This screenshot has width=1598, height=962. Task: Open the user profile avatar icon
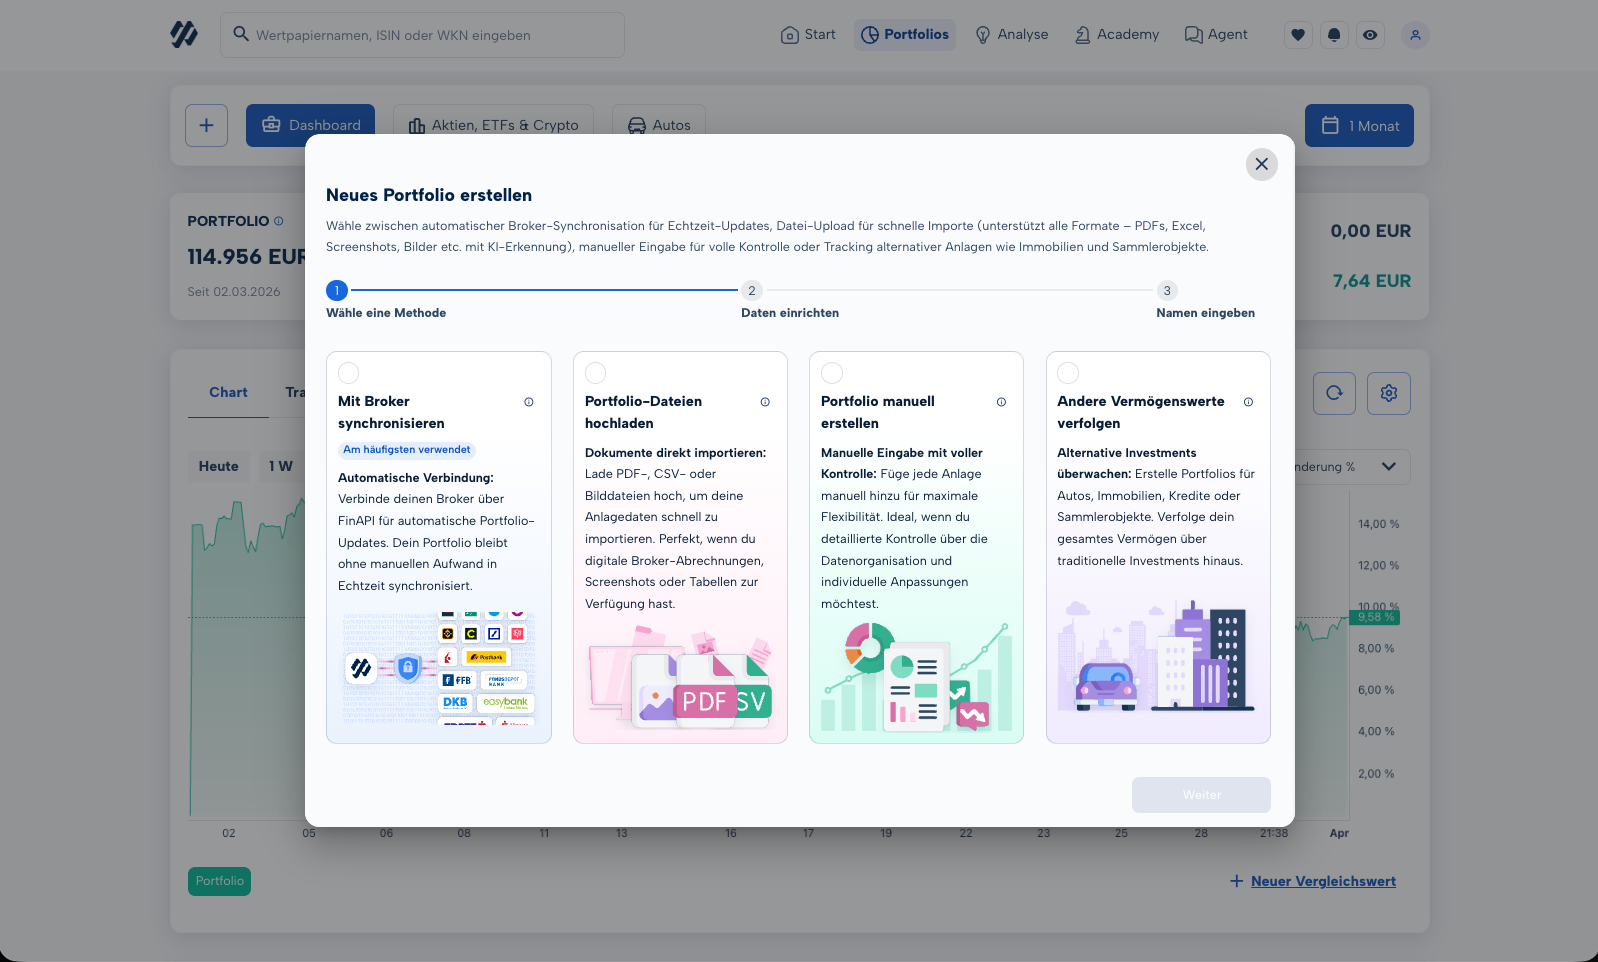[x=1415, y=35]
